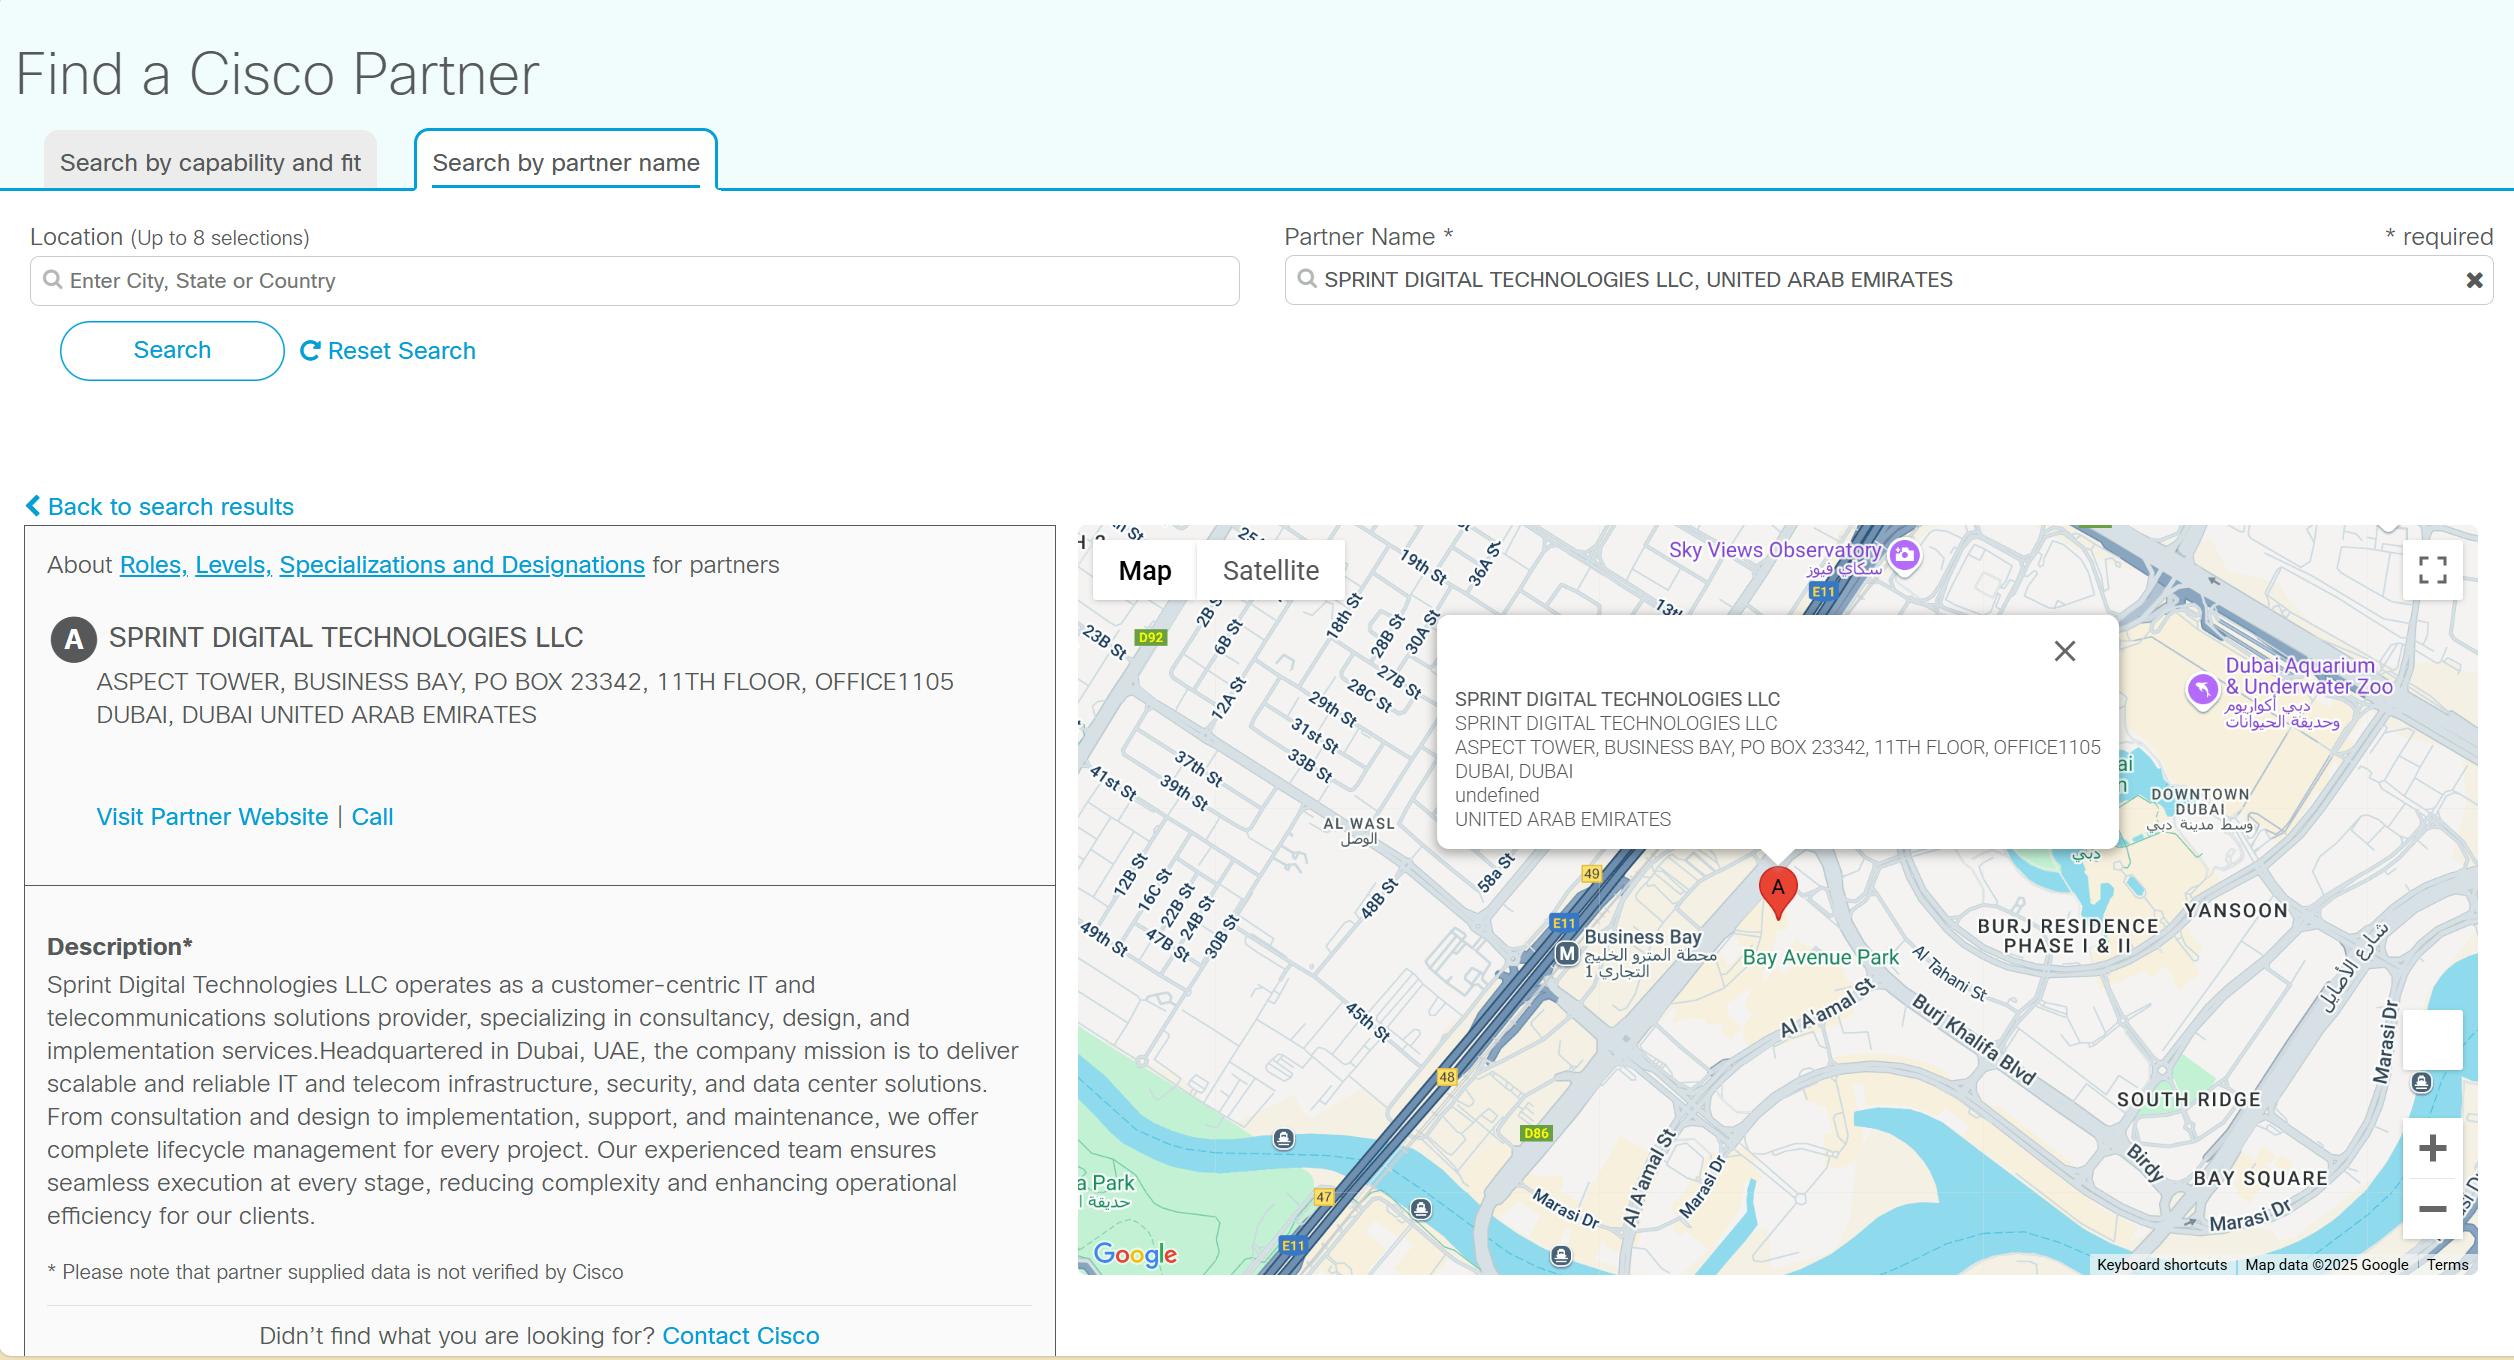Select the Map view type

click(1144, 571)
